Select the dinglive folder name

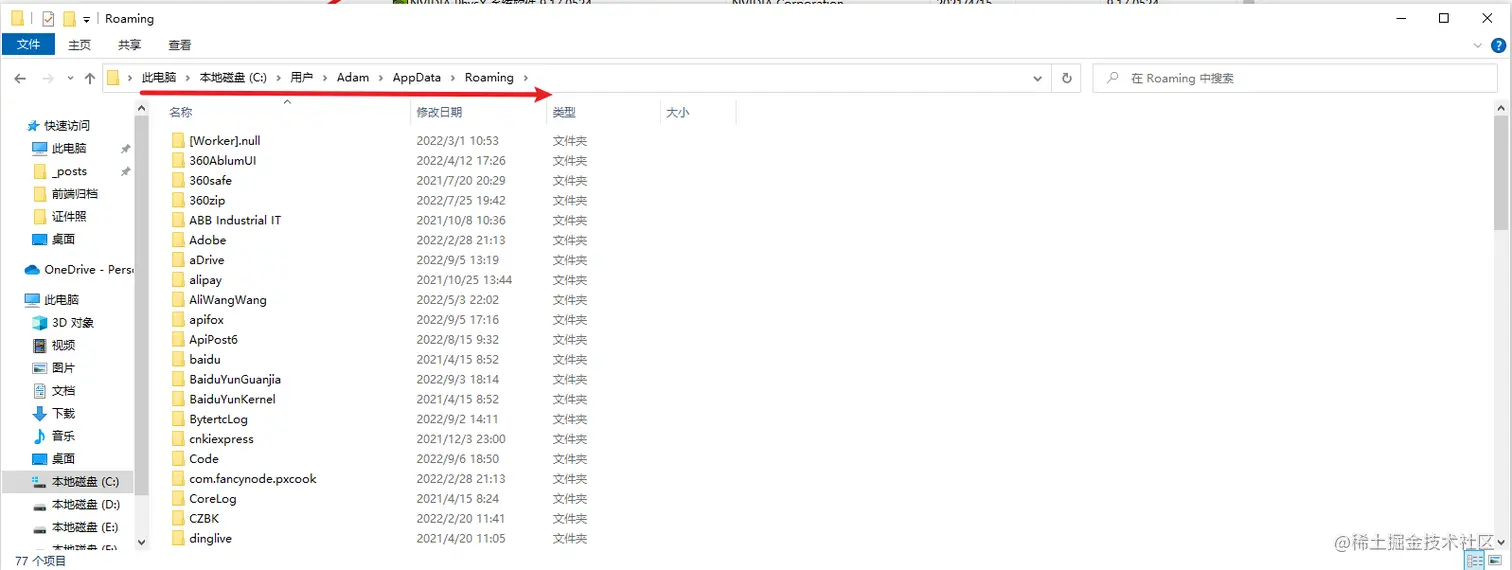coord(211,538)
